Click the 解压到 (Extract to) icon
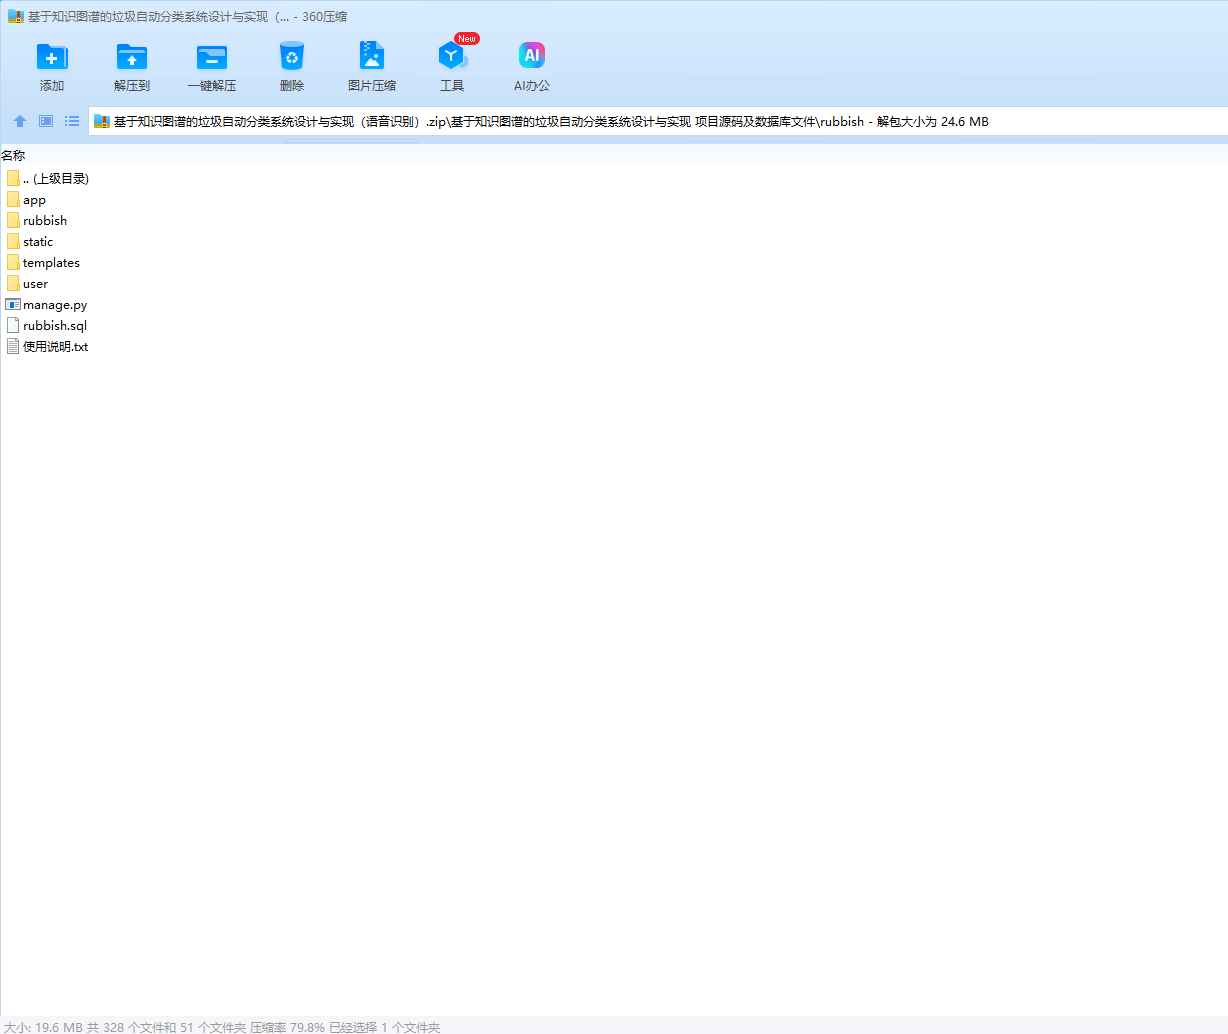Image resolution: width=1228 pixels, height=1034 pixels. [132, 57]
